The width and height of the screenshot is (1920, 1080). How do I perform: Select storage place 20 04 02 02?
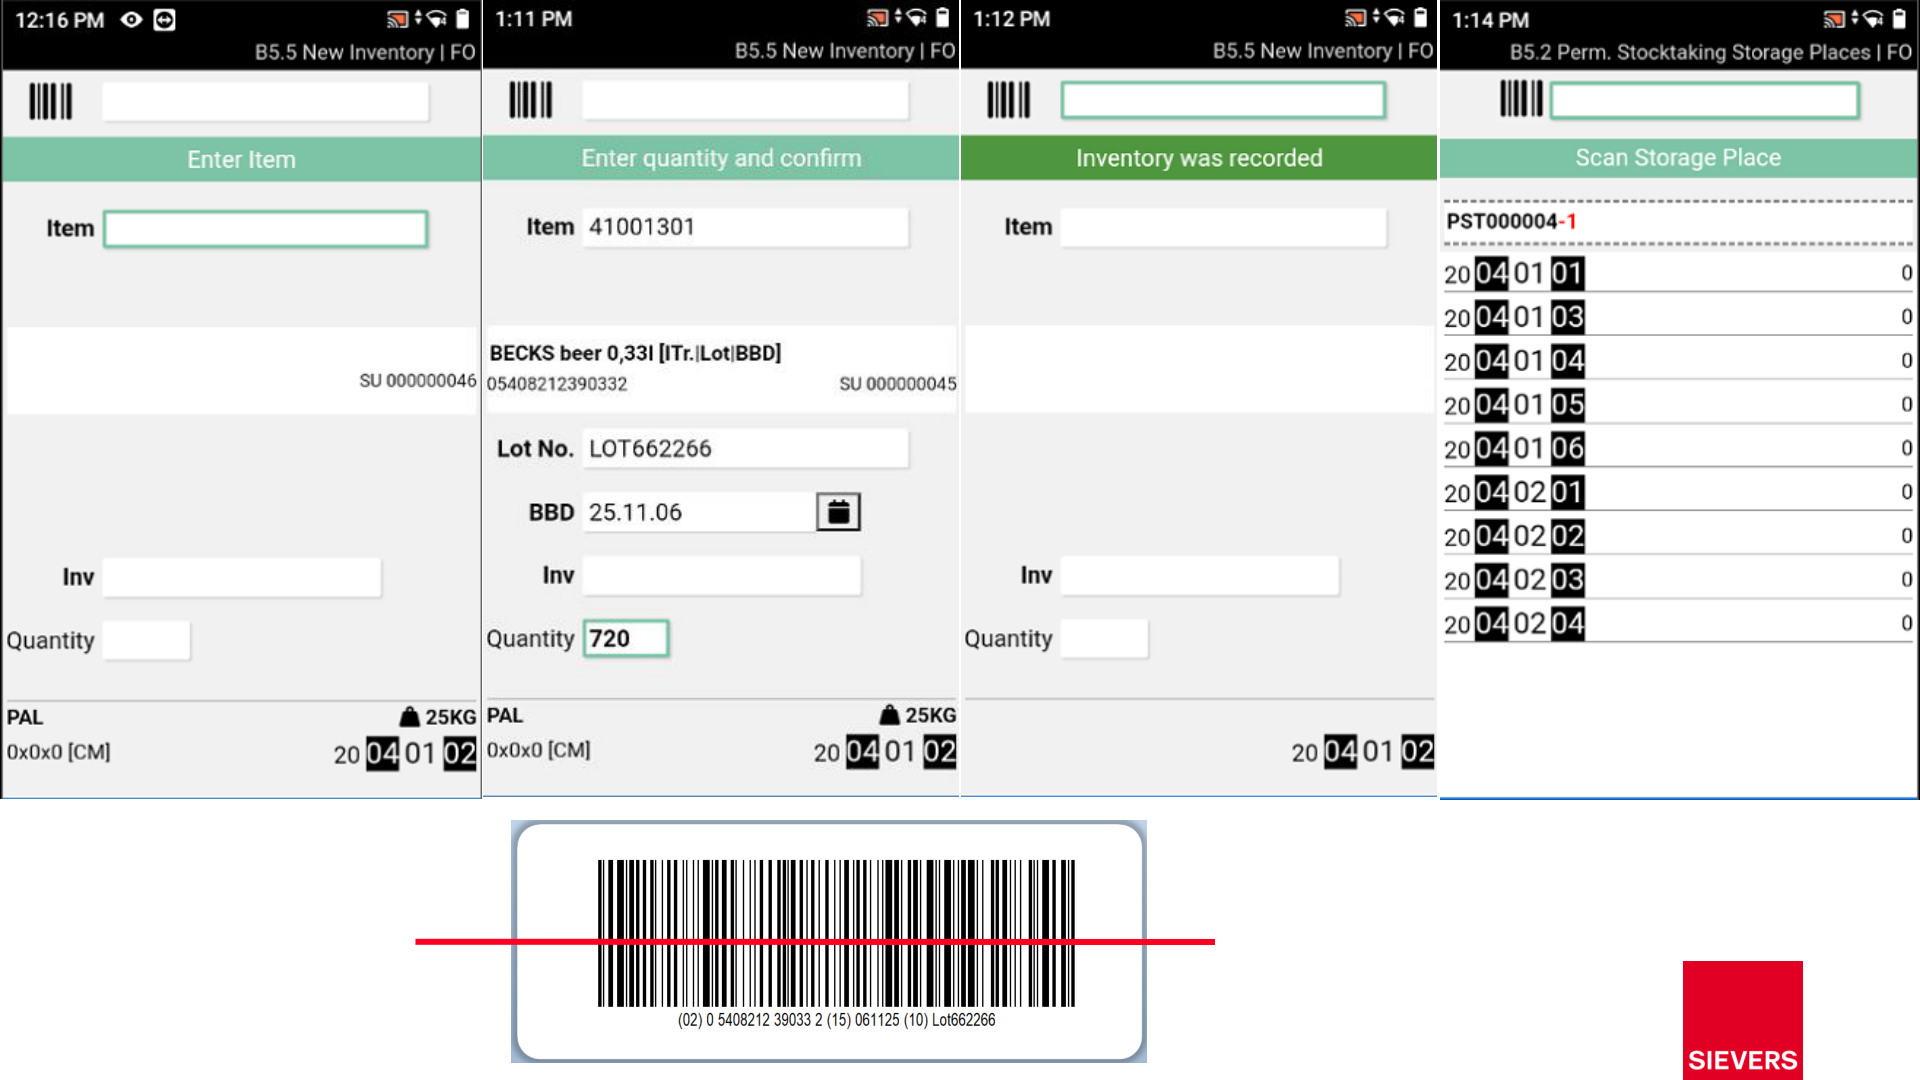click(1678, 536)
